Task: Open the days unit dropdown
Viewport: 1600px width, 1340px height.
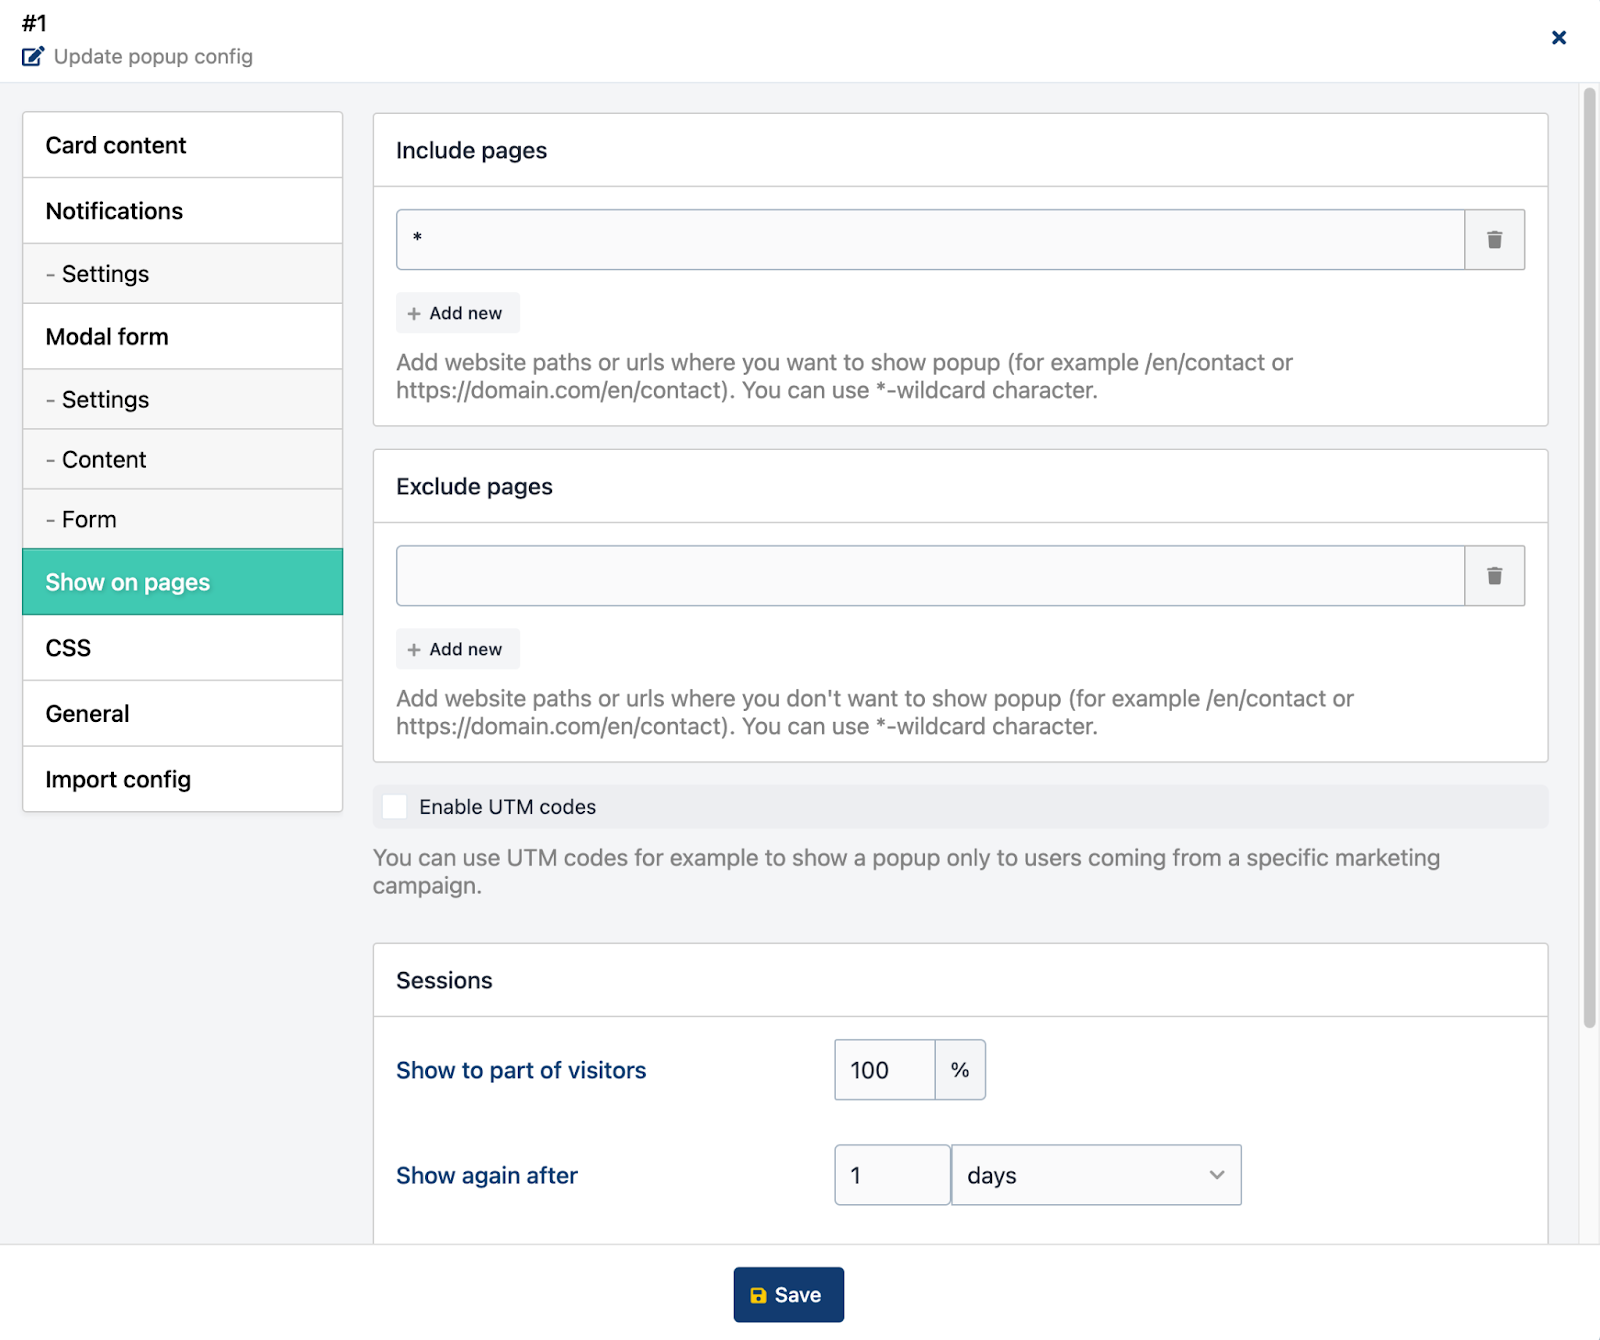Action: click(x=1095, y=1175)
